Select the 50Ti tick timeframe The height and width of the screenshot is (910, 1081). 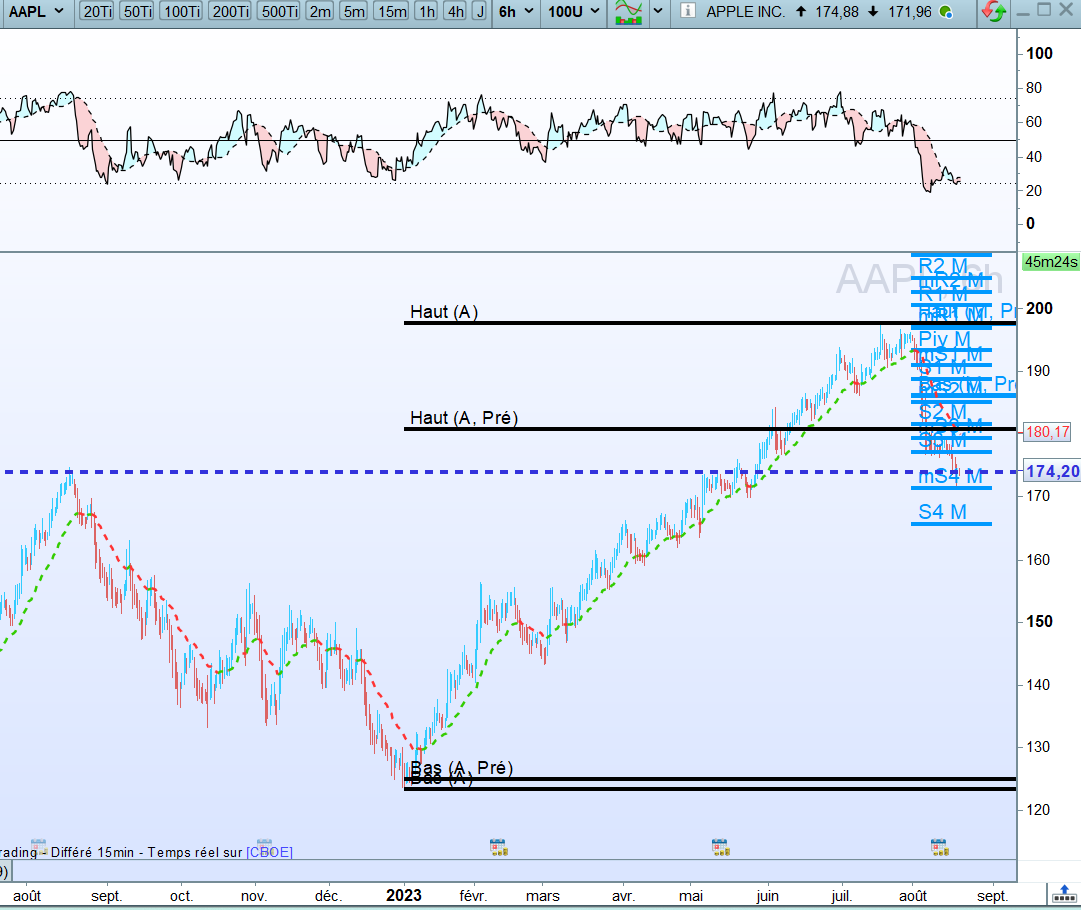pyautogui.click(x=137, y=12)
